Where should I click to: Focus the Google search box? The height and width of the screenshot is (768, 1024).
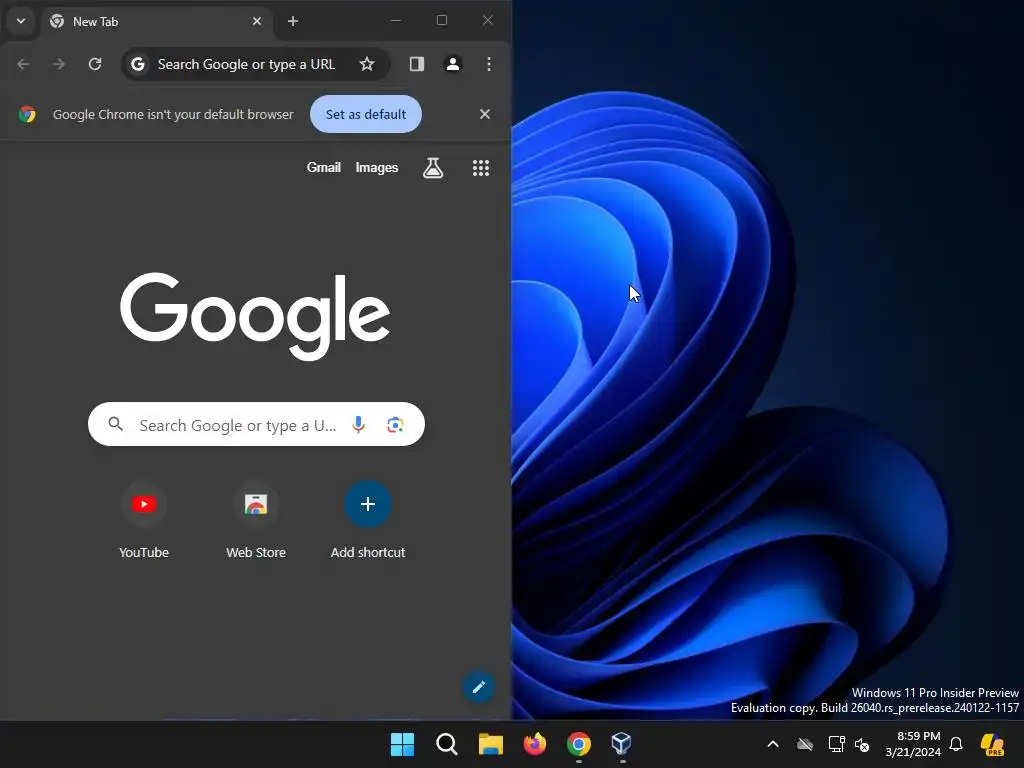tap(256, 424)
